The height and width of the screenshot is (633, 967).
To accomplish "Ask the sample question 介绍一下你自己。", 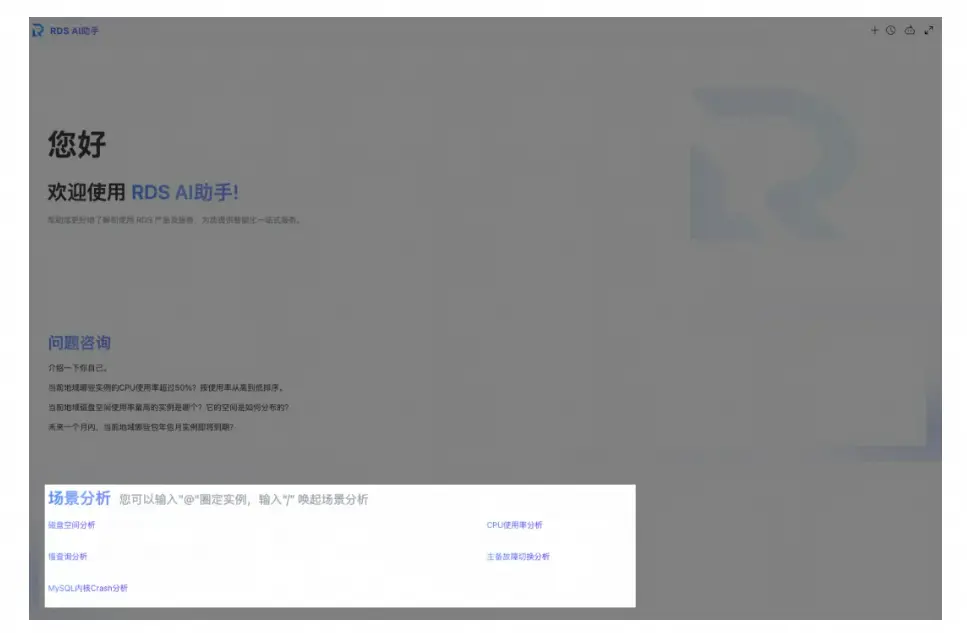I will click(78, 368).
